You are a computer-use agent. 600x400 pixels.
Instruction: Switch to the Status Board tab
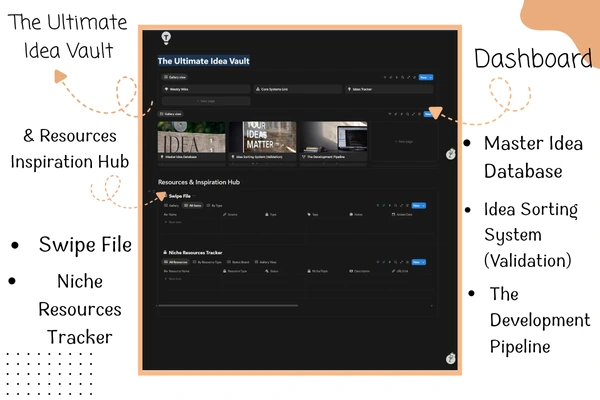[x=241, y=262]
